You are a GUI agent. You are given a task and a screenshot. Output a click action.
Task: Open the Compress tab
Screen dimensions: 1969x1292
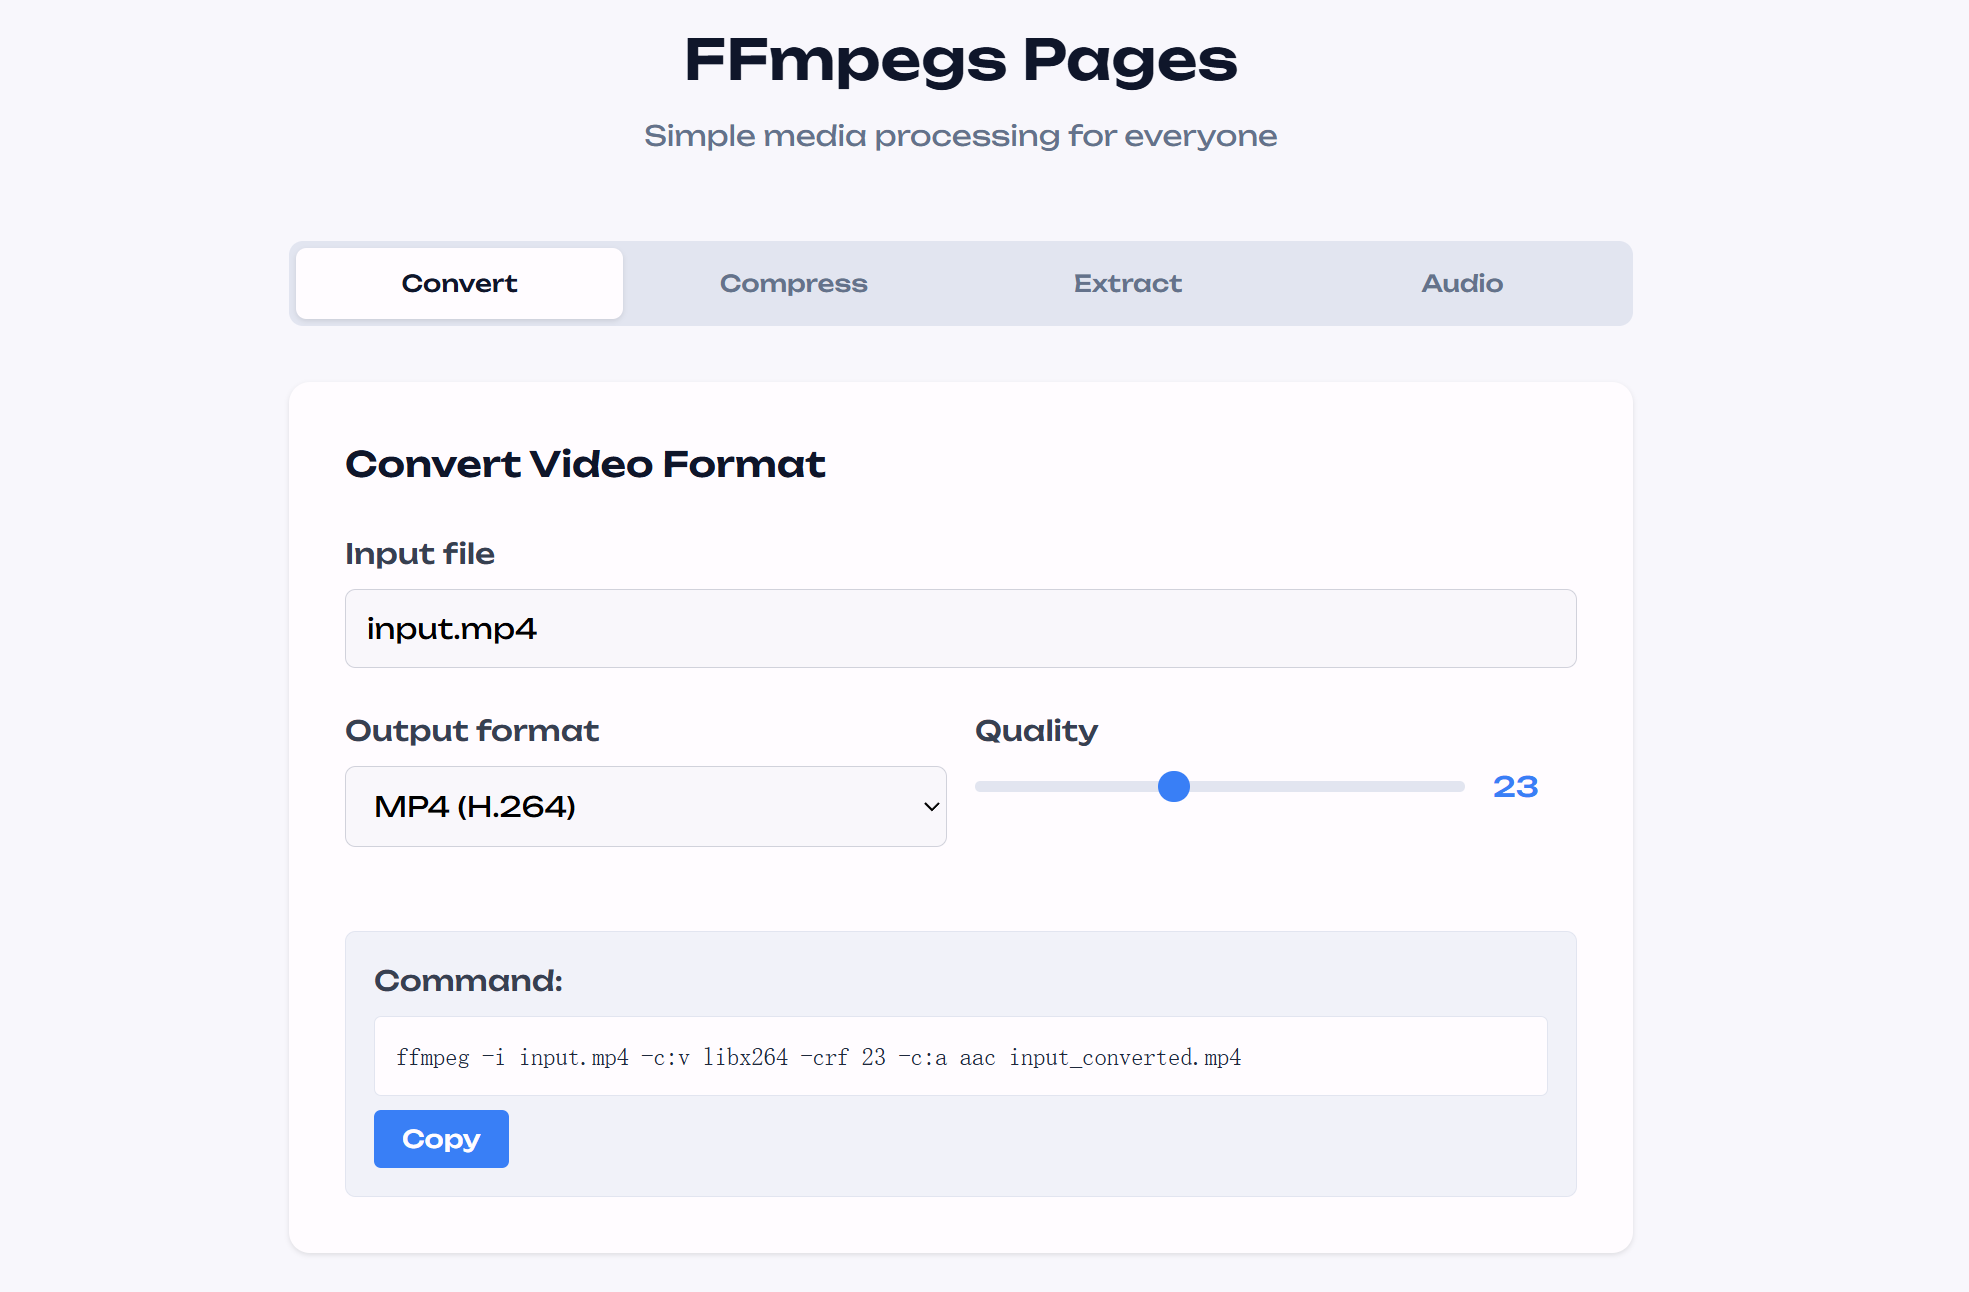793,283
